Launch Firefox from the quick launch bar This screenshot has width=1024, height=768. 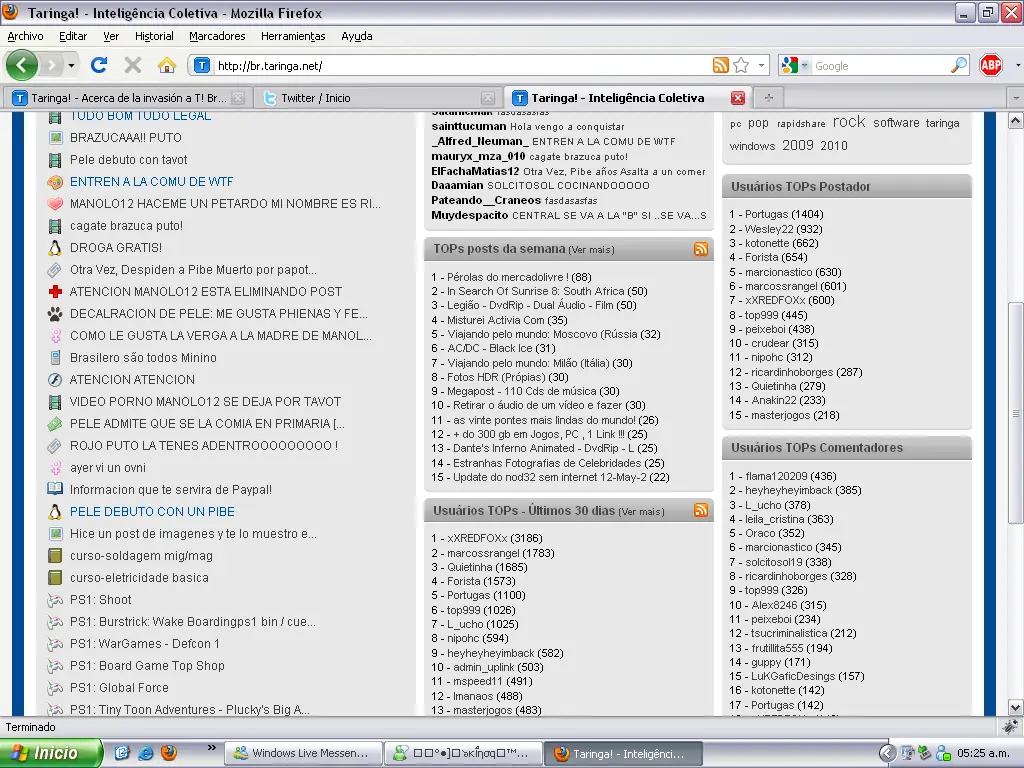tap(168, 753)
